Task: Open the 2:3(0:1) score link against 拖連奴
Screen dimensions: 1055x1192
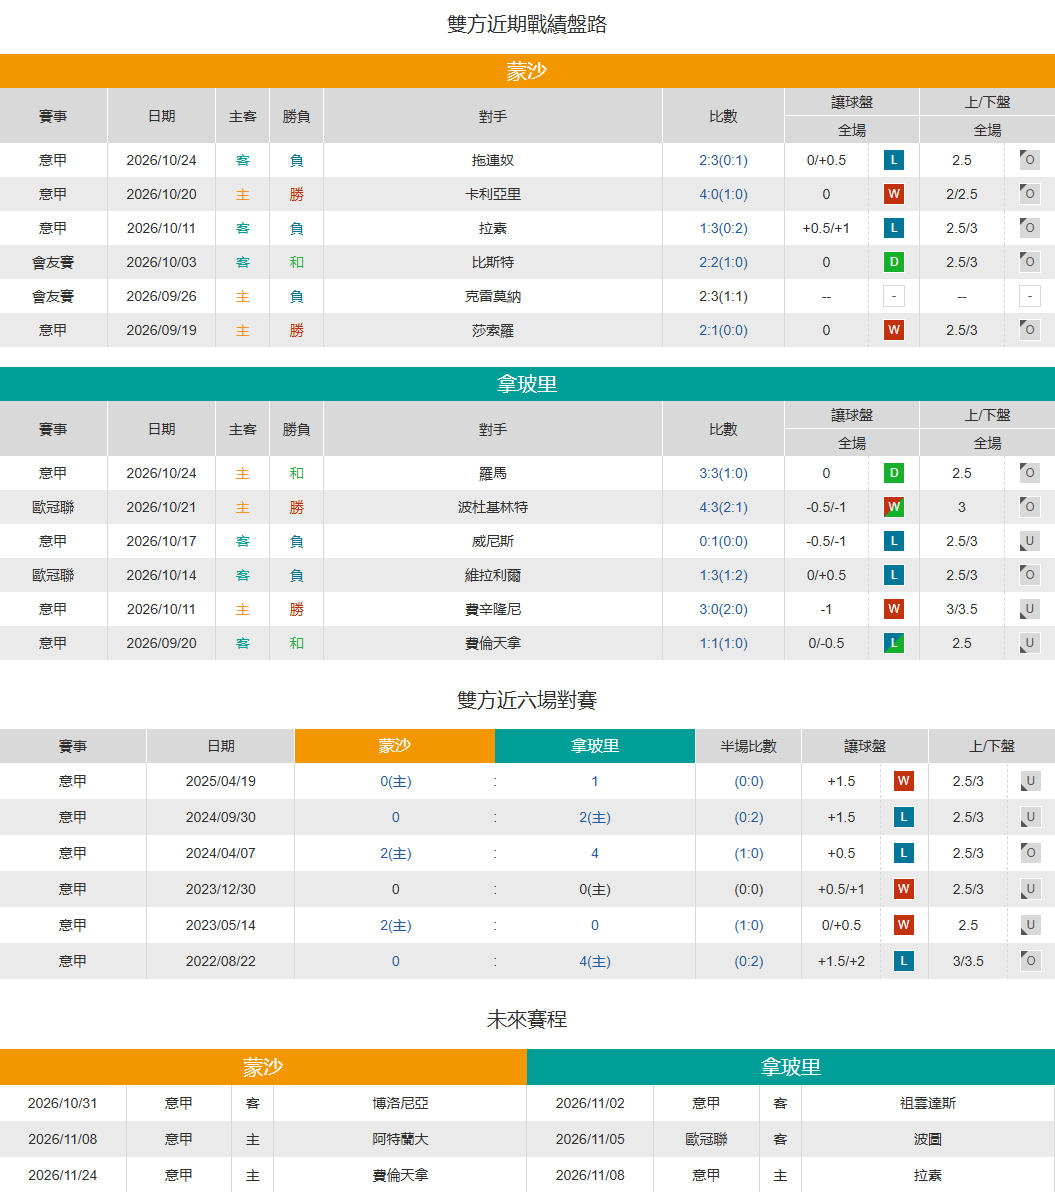Action: click(724, 160)
